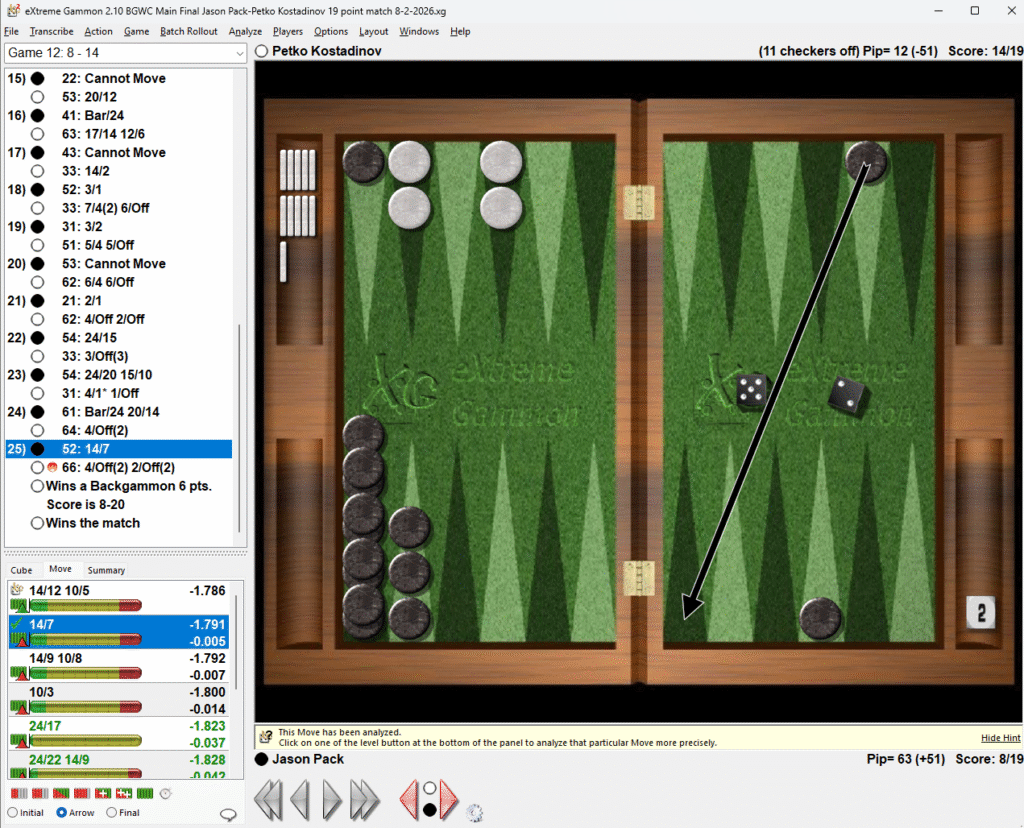Select move row '33: 3/Off(3)'
This screenshot has height=828, width=1024.
click(x=119, y=356)
